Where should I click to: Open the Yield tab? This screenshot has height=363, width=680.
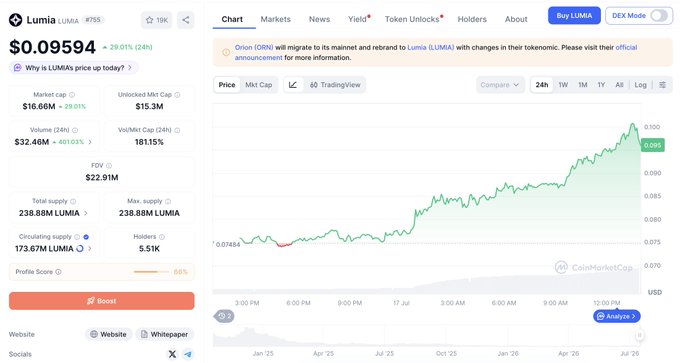point(358,19)
